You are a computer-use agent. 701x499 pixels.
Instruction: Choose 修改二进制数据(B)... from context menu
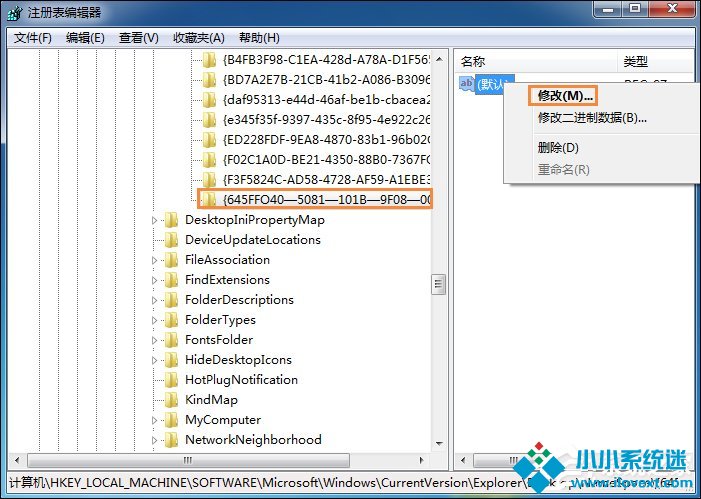(592, 118)
